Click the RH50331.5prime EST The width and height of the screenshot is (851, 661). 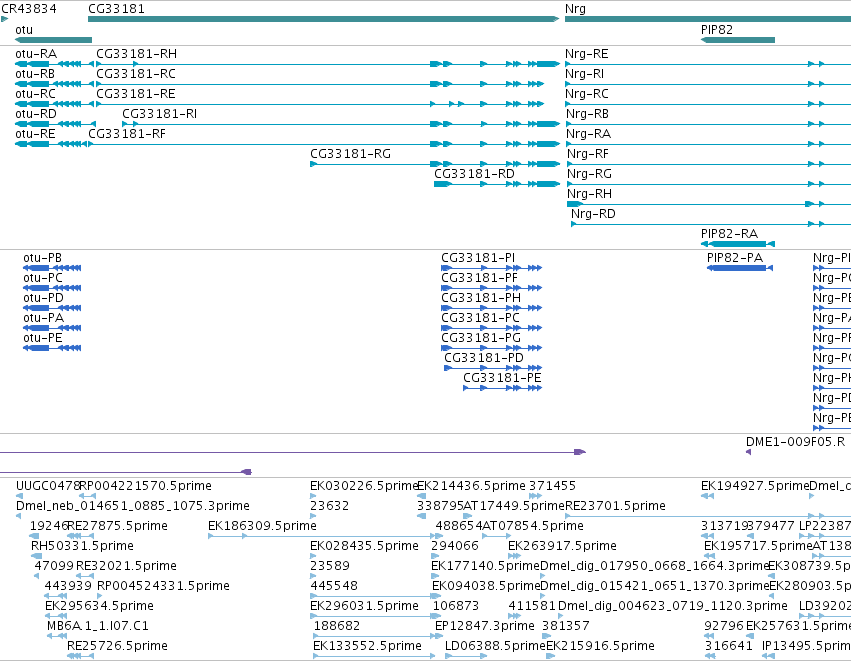(x=36, y=556)
